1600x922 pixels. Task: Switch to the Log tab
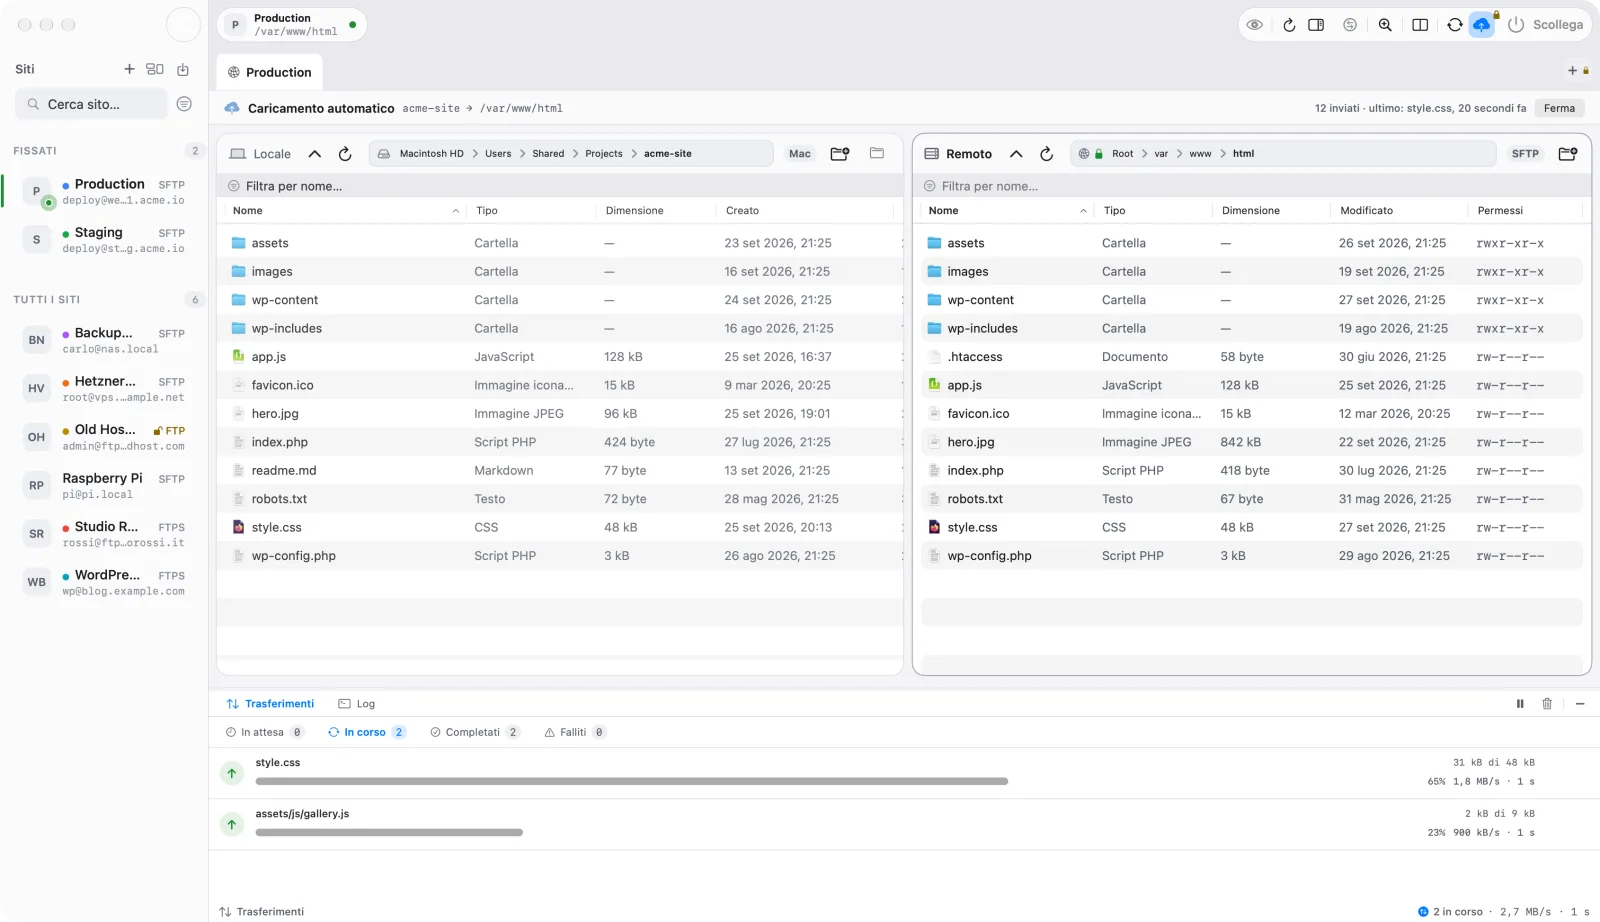point(357,704)
